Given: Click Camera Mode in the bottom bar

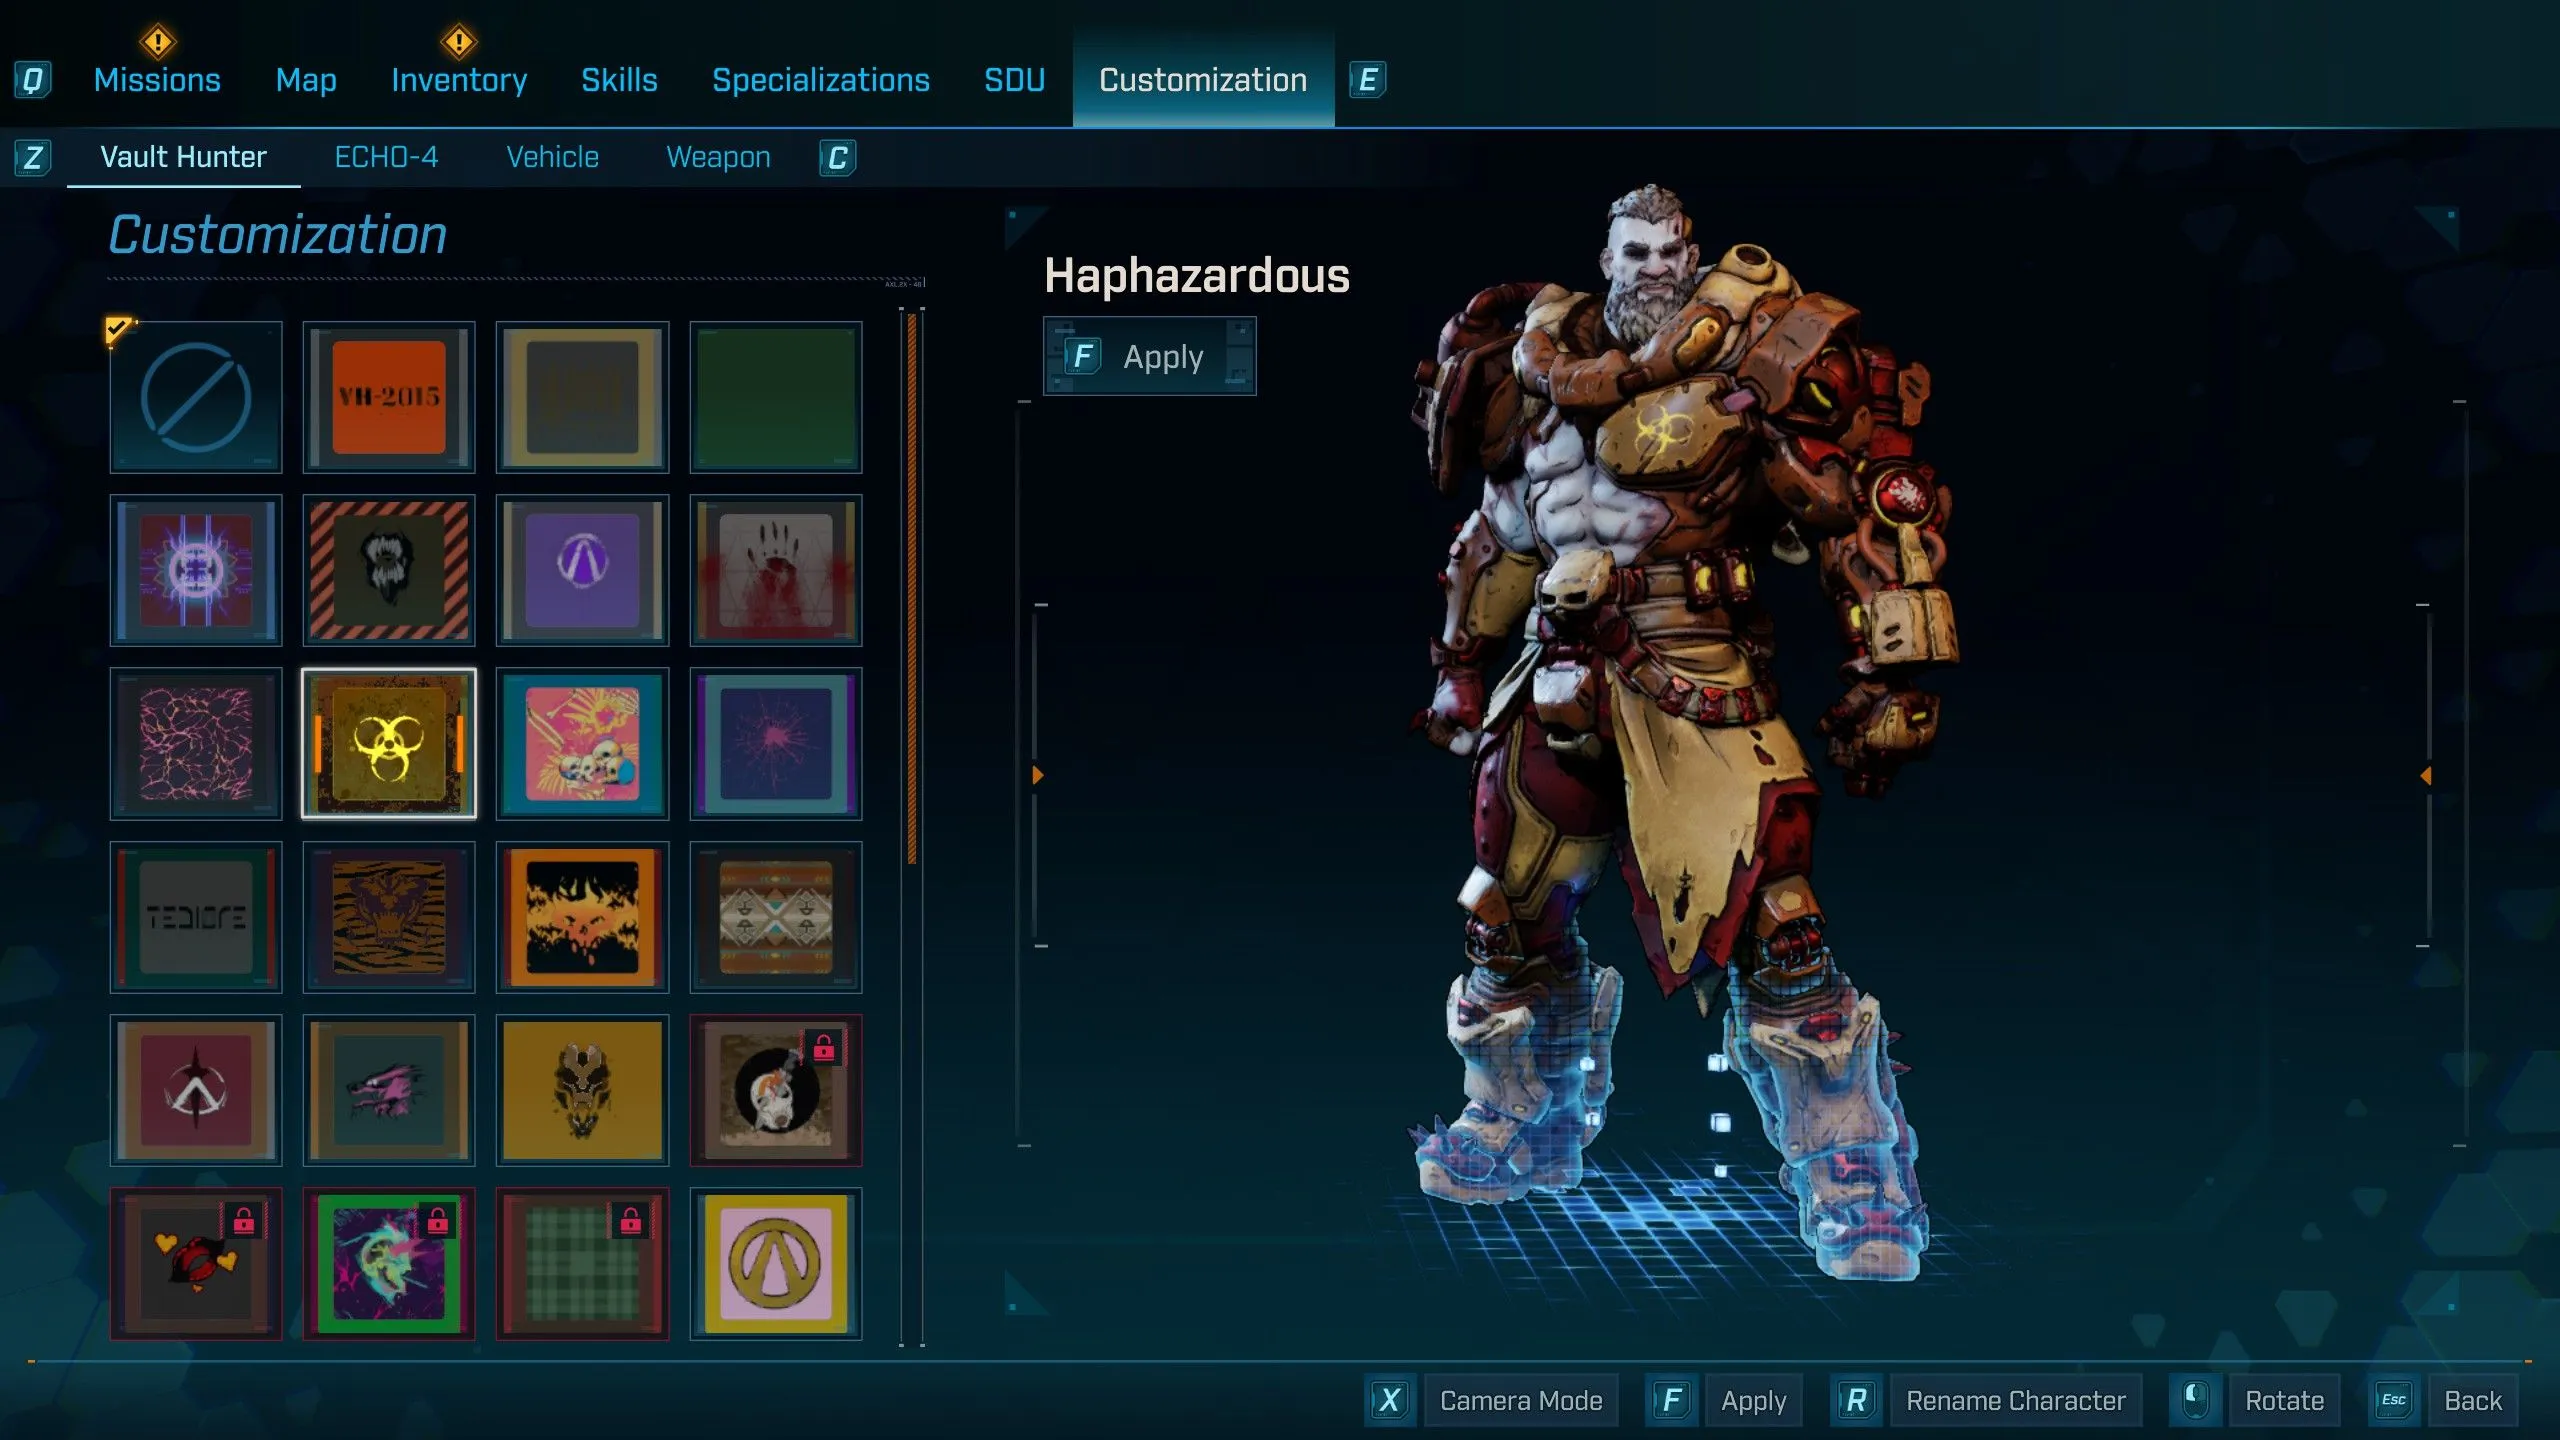Looking at the screenshot, I should click(1521, 1401).
